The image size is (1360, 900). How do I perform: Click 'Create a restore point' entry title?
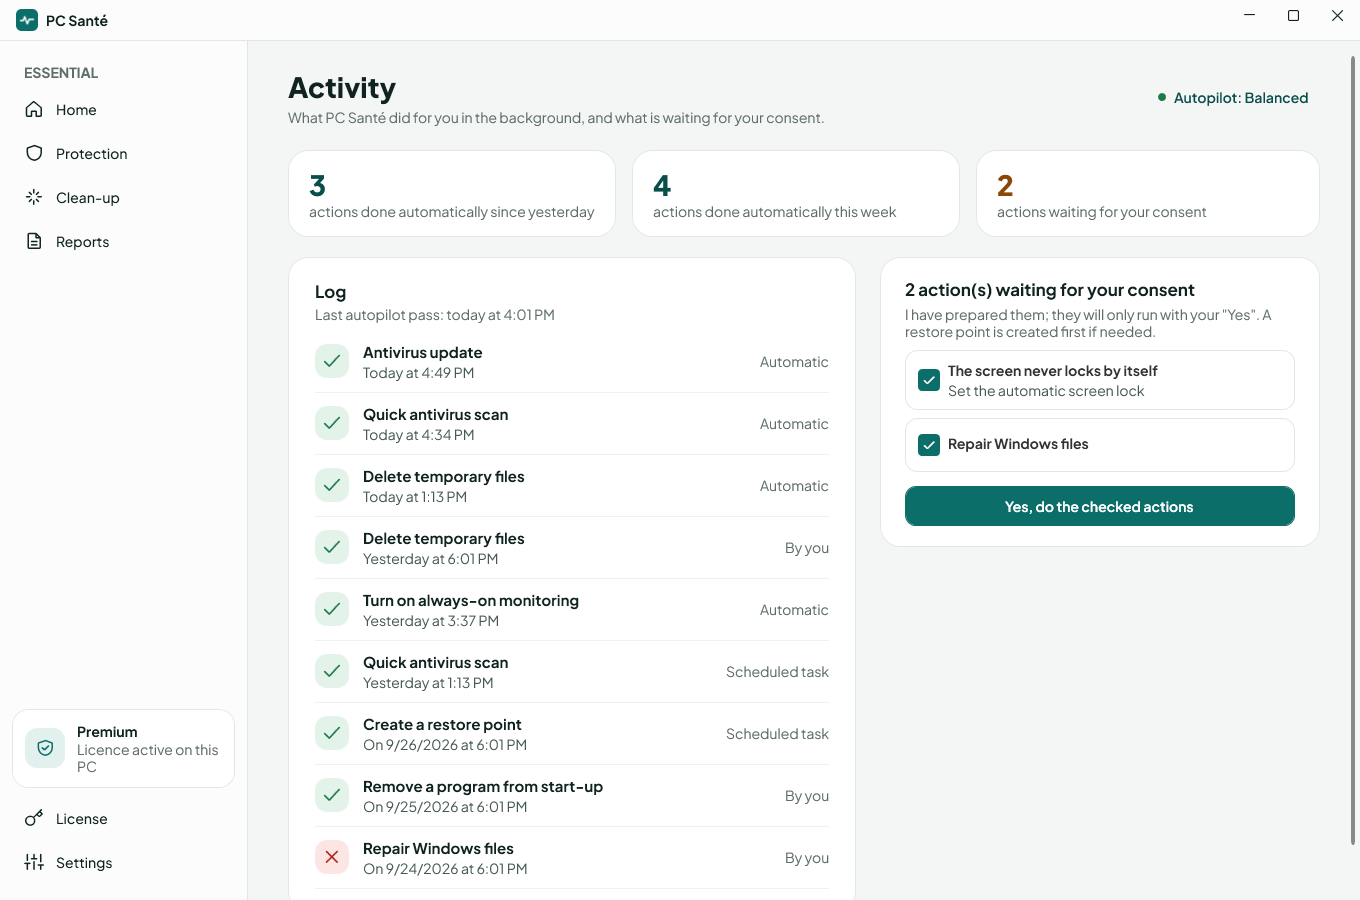click(x=442, y=724)
